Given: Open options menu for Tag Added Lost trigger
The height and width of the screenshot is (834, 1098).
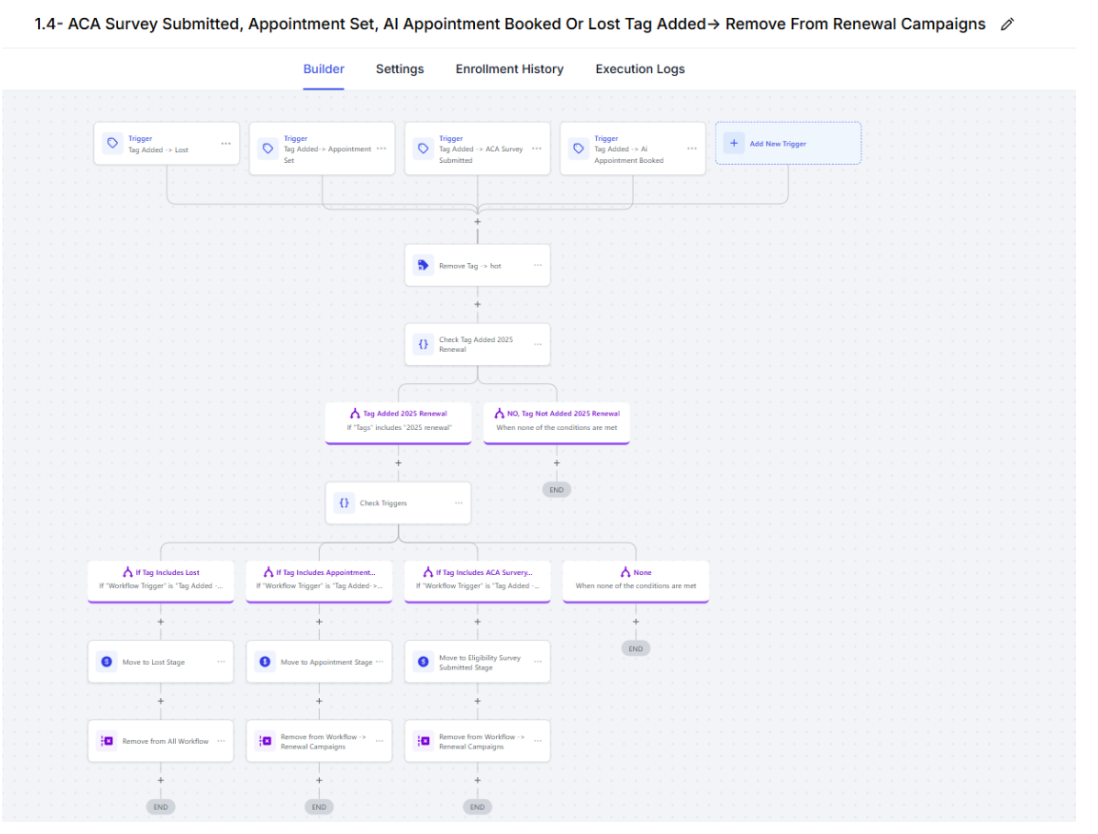Looking at the screenshot, I should (225, 144).
